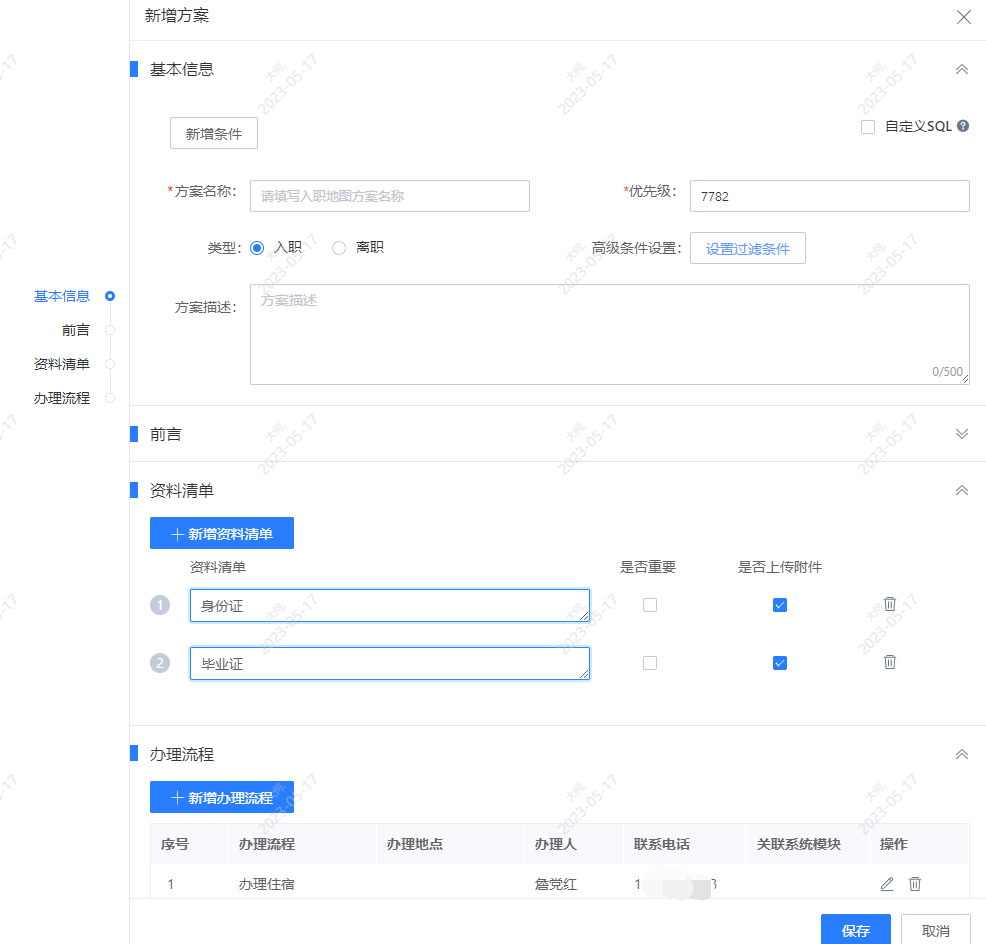986x944 pixels.
Task: Enable the 自定义SQL checkbox
Action: (867, 126)
